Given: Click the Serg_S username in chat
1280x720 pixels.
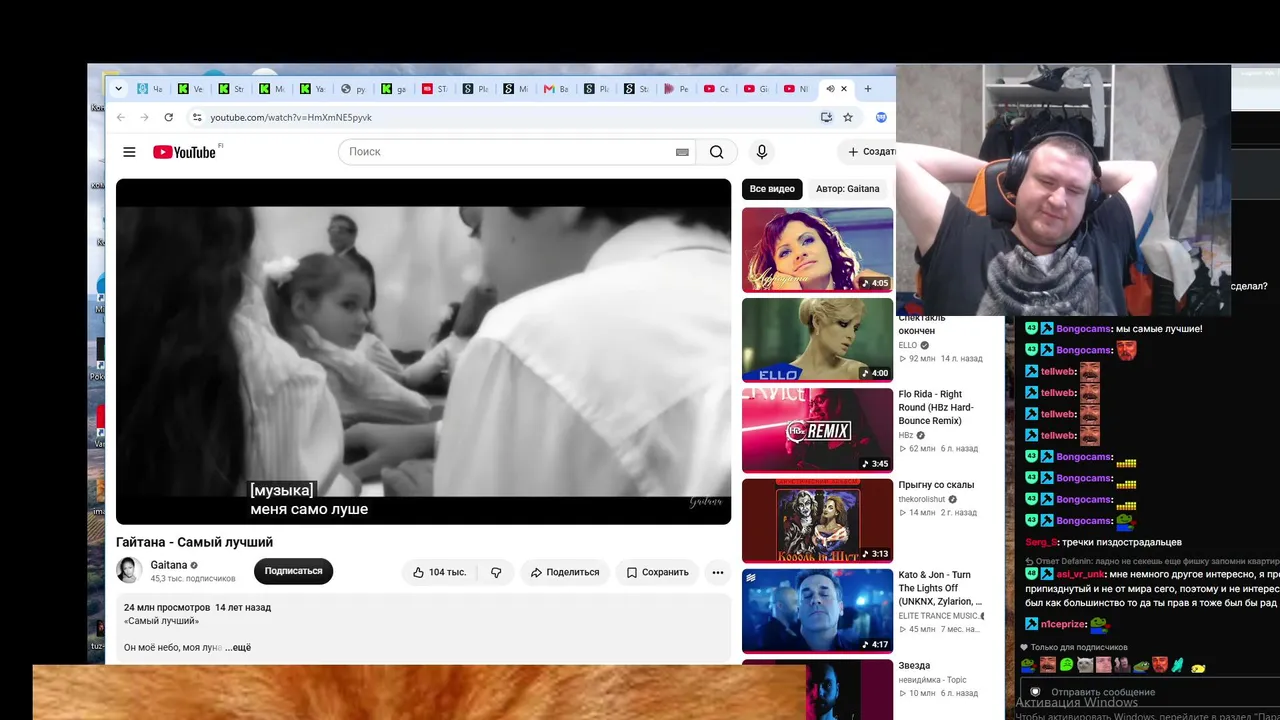Looking at the screenshot, I should (1041, 542).
